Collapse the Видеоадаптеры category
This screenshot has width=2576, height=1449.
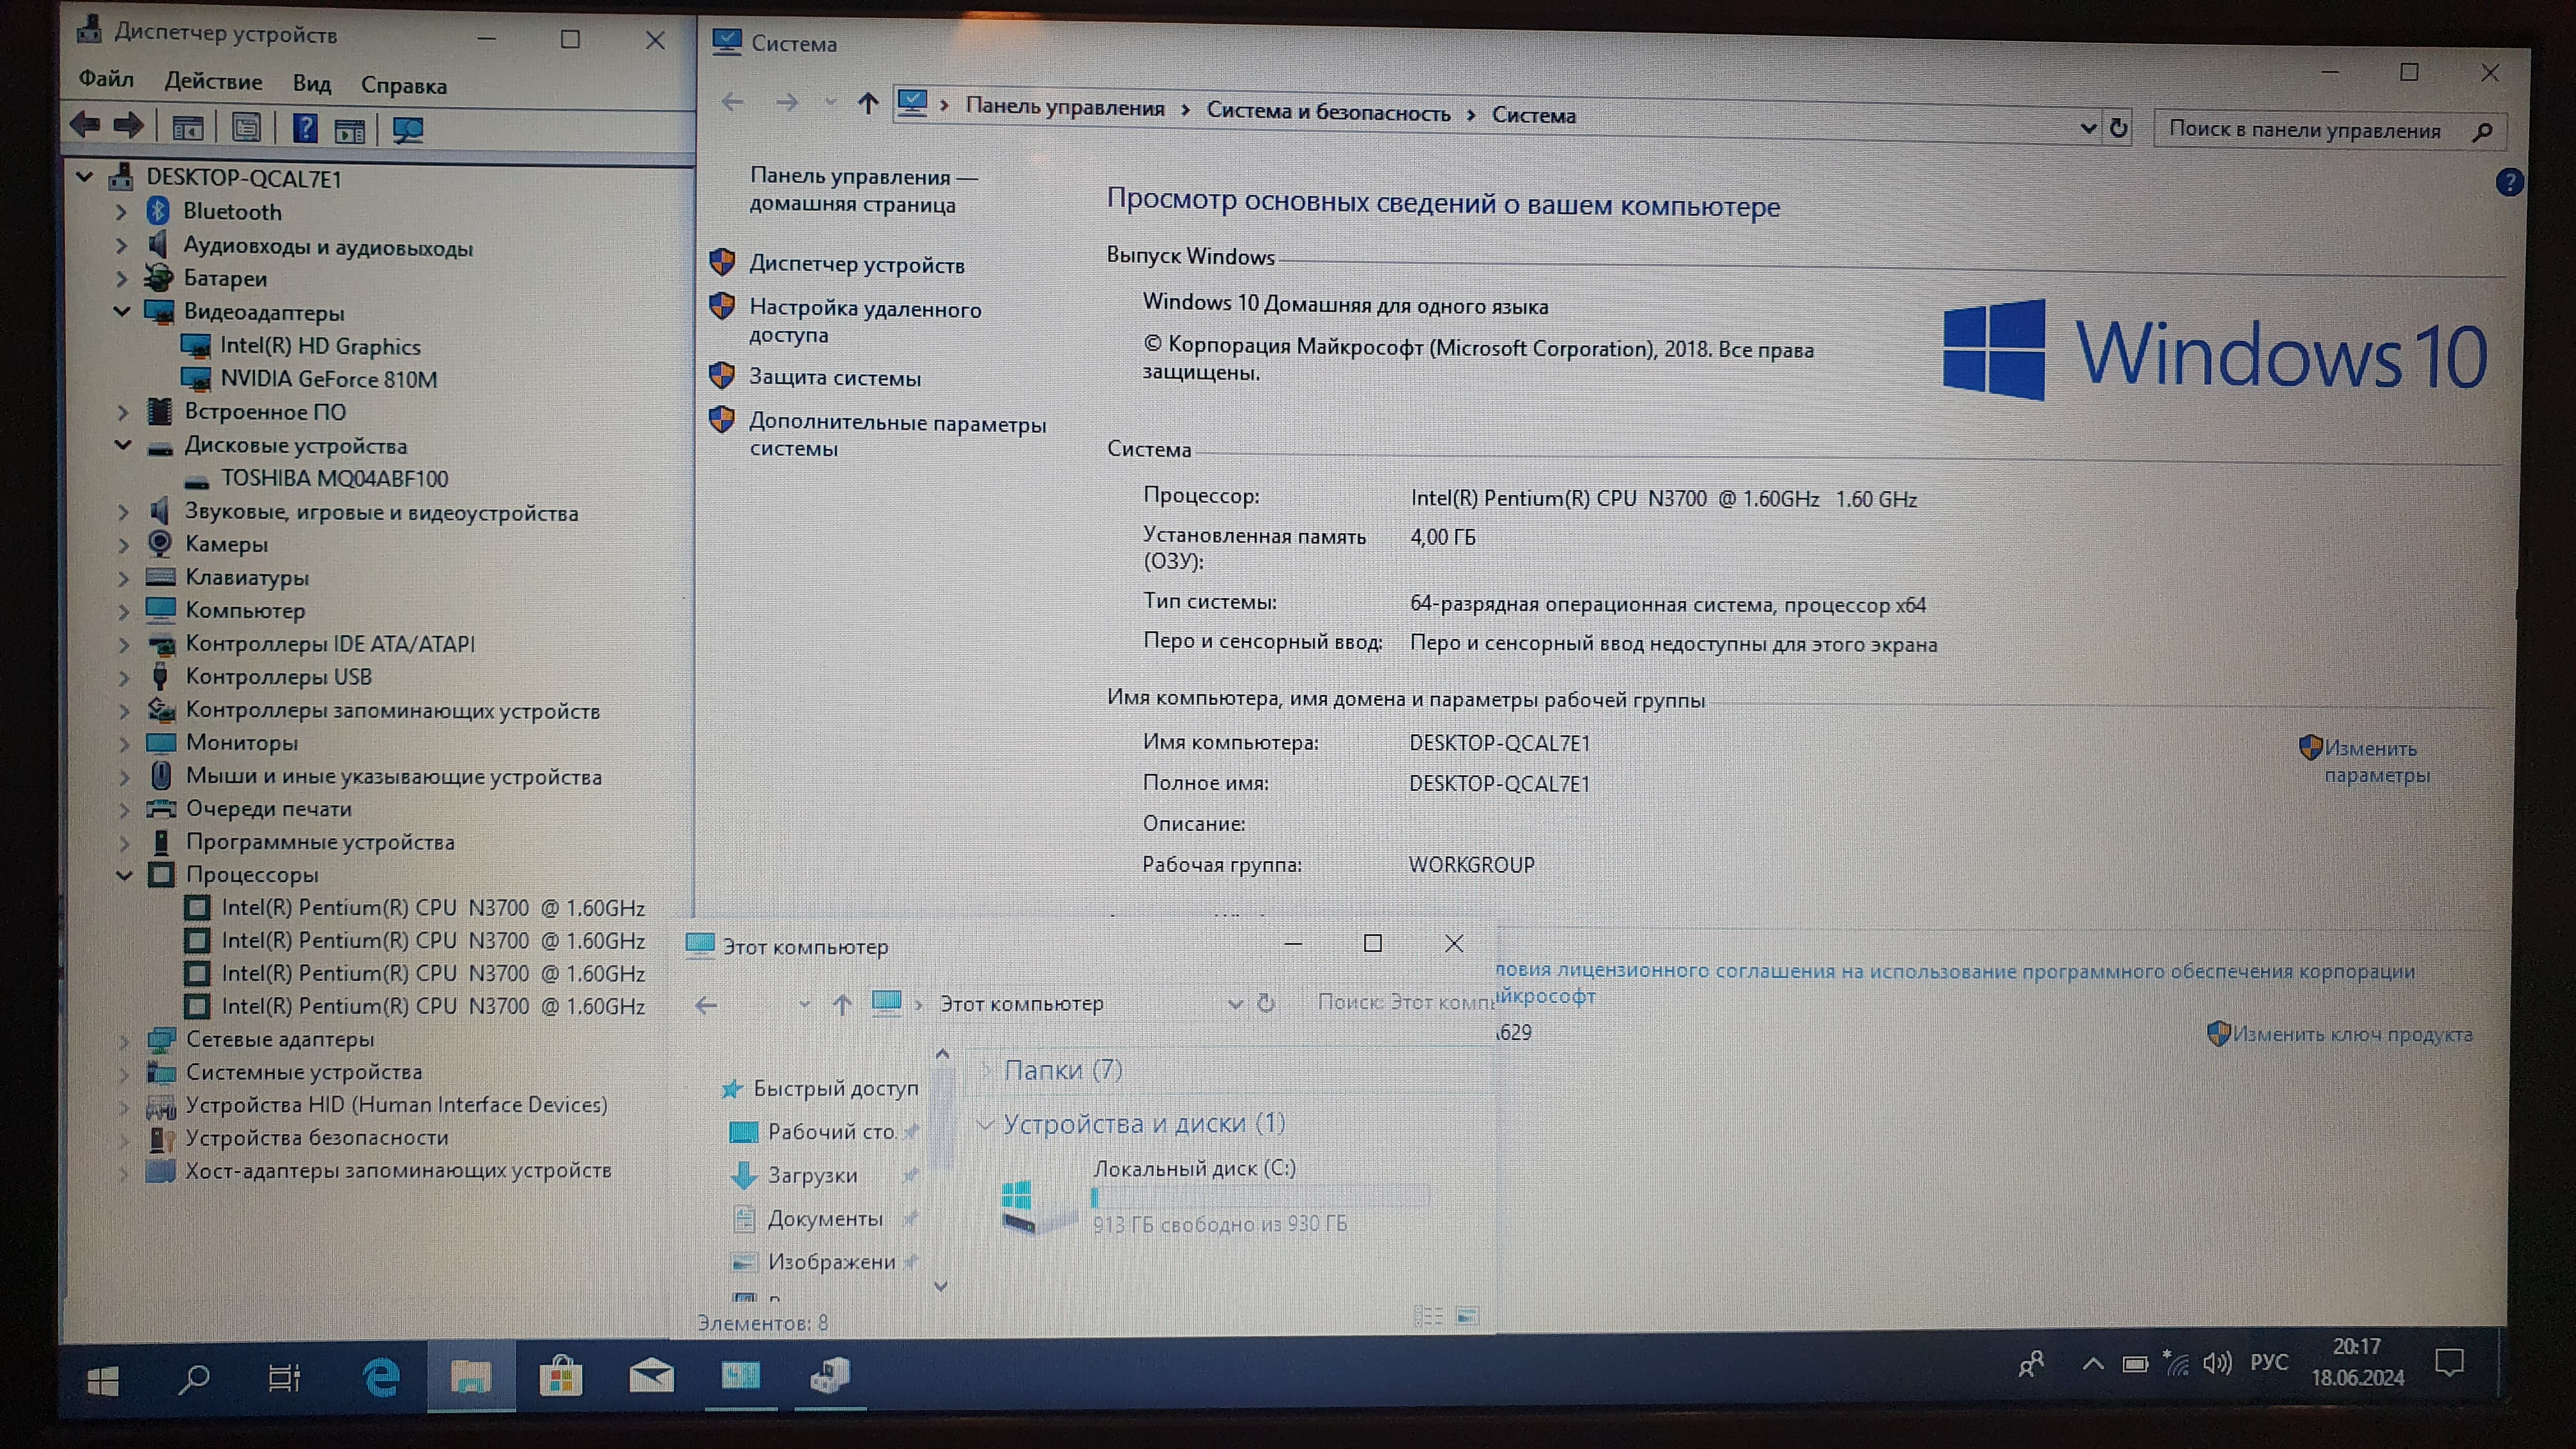[x=122, y=311]
